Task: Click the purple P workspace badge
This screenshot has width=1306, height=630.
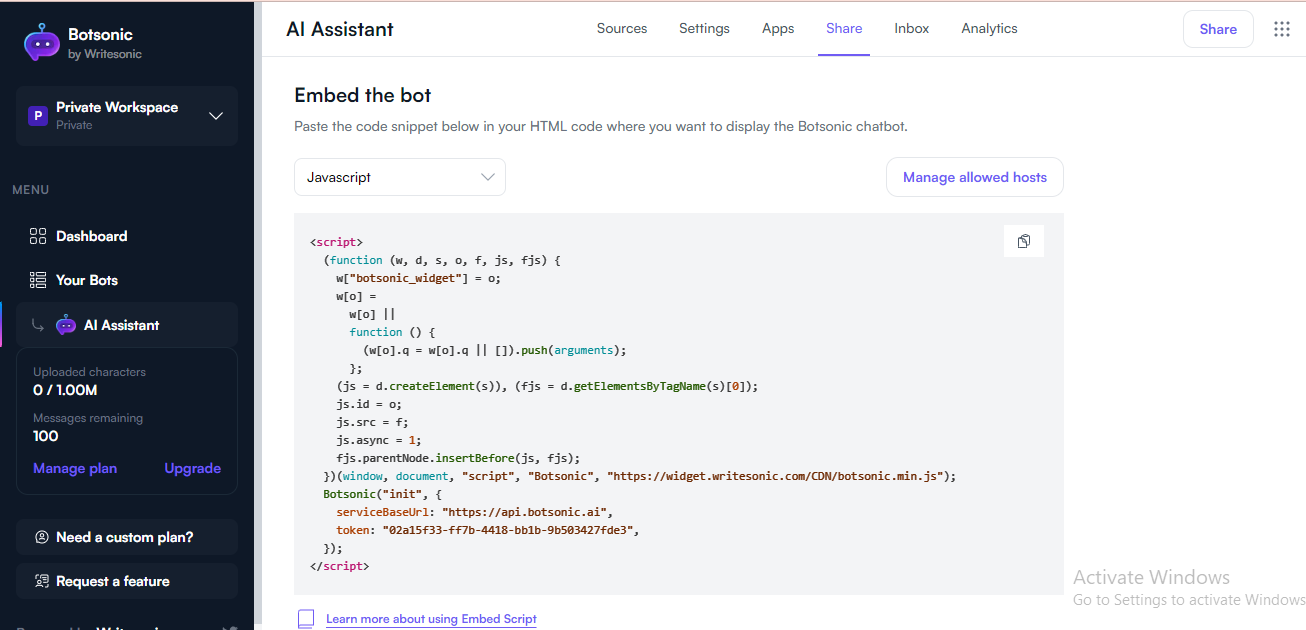Action: tap(37, 116)
